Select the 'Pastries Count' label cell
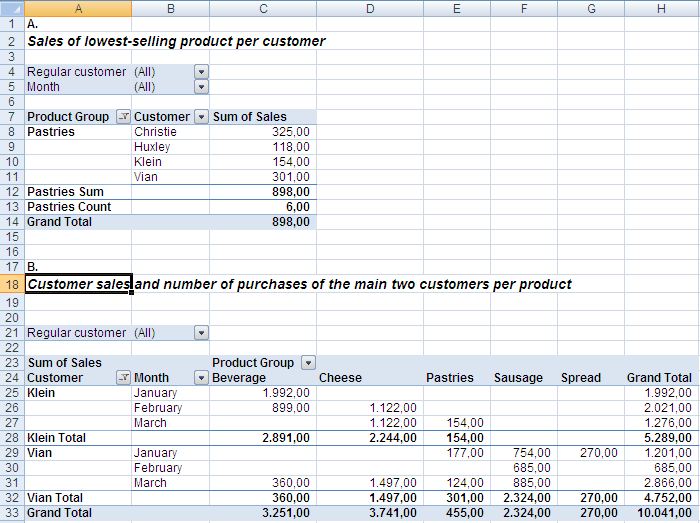The height and width of the screenshot is (523, 700). (78, 207)
